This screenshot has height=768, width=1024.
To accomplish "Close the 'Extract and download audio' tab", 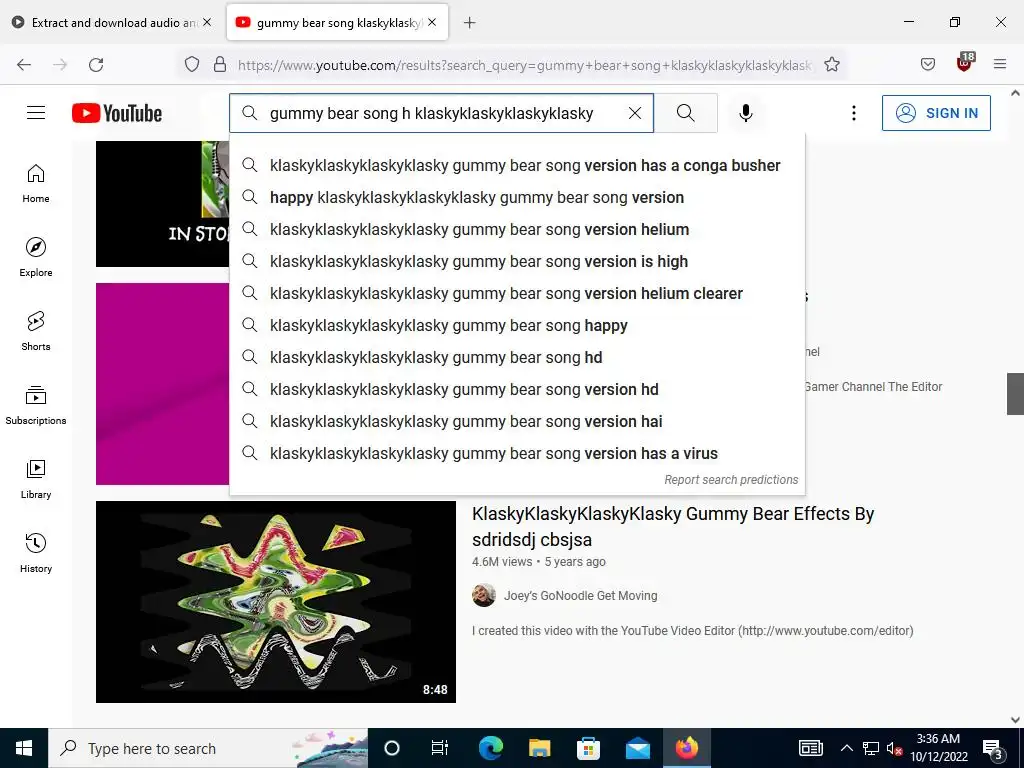I will [207, 22].
